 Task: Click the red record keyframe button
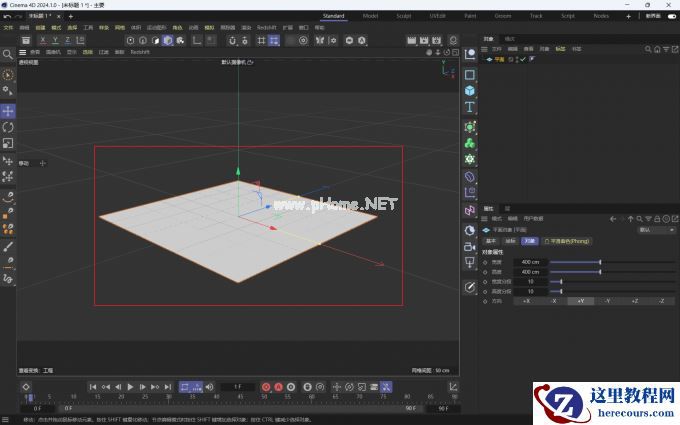[x=266, y=387]
